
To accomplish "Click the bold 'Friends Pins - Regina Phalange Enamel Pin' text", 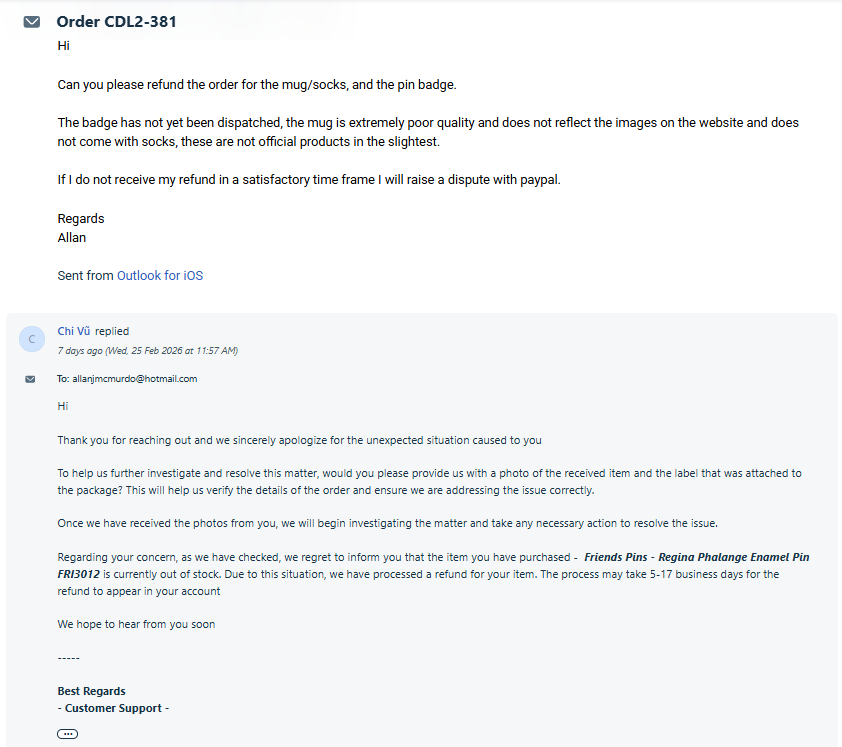I will 696,557.
